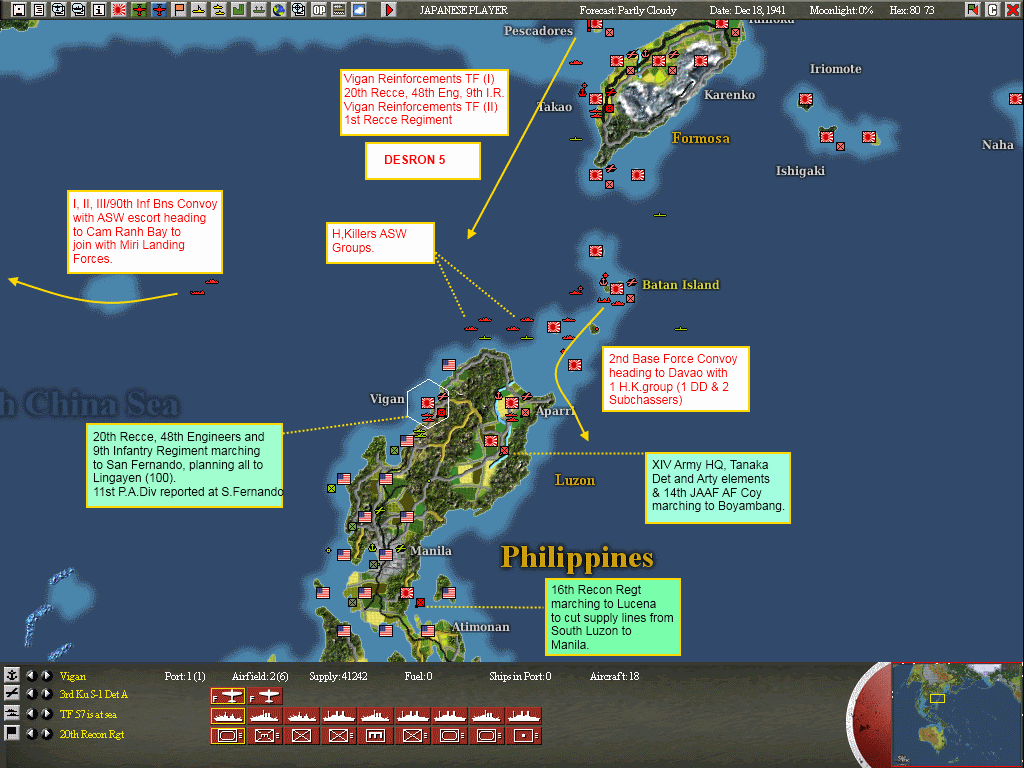Open the single yellow ship icon
This screenshot has height=768, width=1024.
pos(199,10)
